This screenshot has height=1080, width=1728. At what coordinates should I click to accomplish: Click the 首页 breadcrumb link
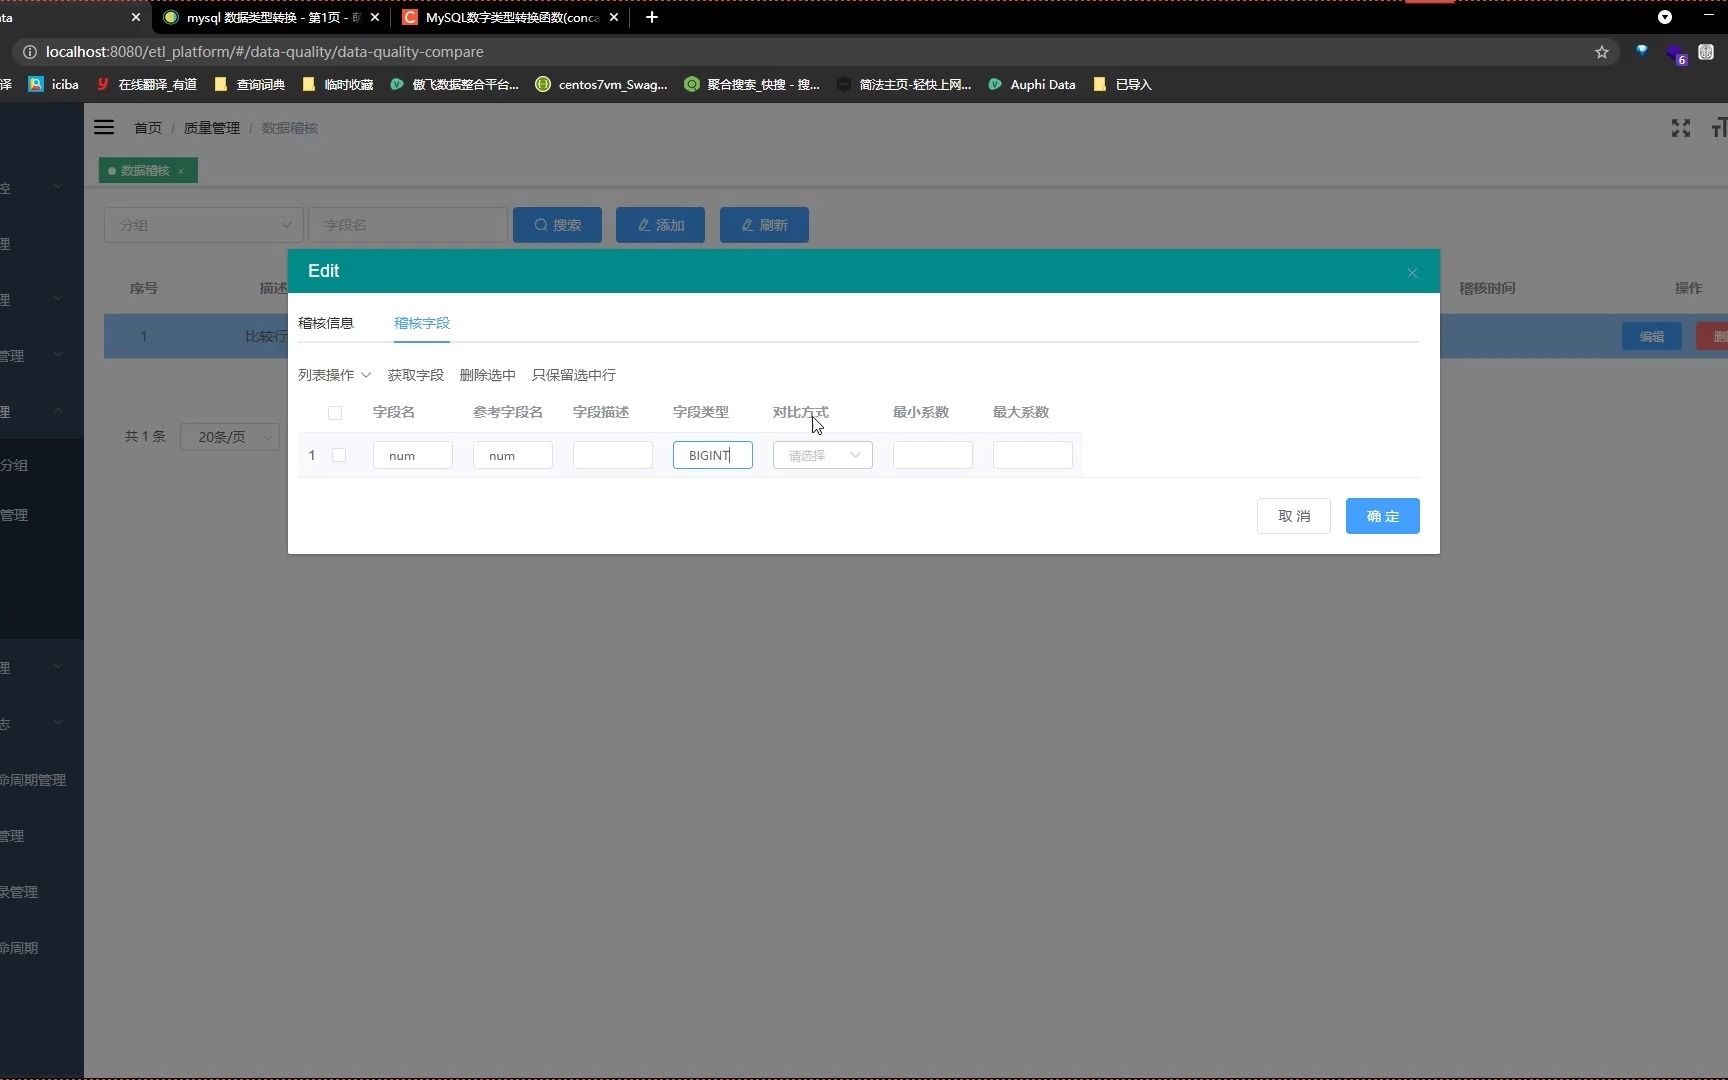tap(148, 128)
